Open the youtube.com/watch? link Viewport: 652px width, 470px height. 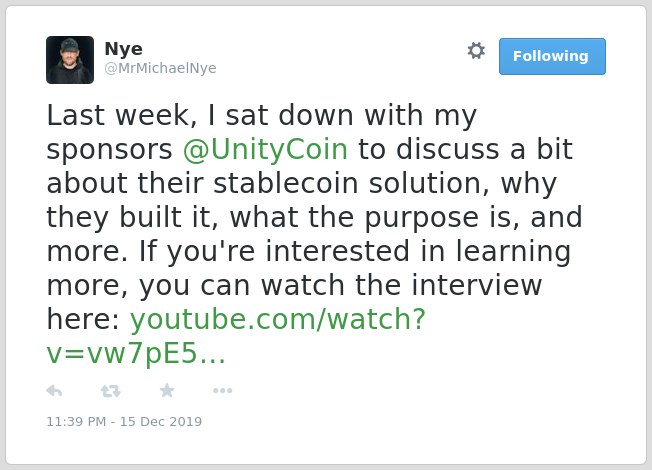(x=278, y=319)
